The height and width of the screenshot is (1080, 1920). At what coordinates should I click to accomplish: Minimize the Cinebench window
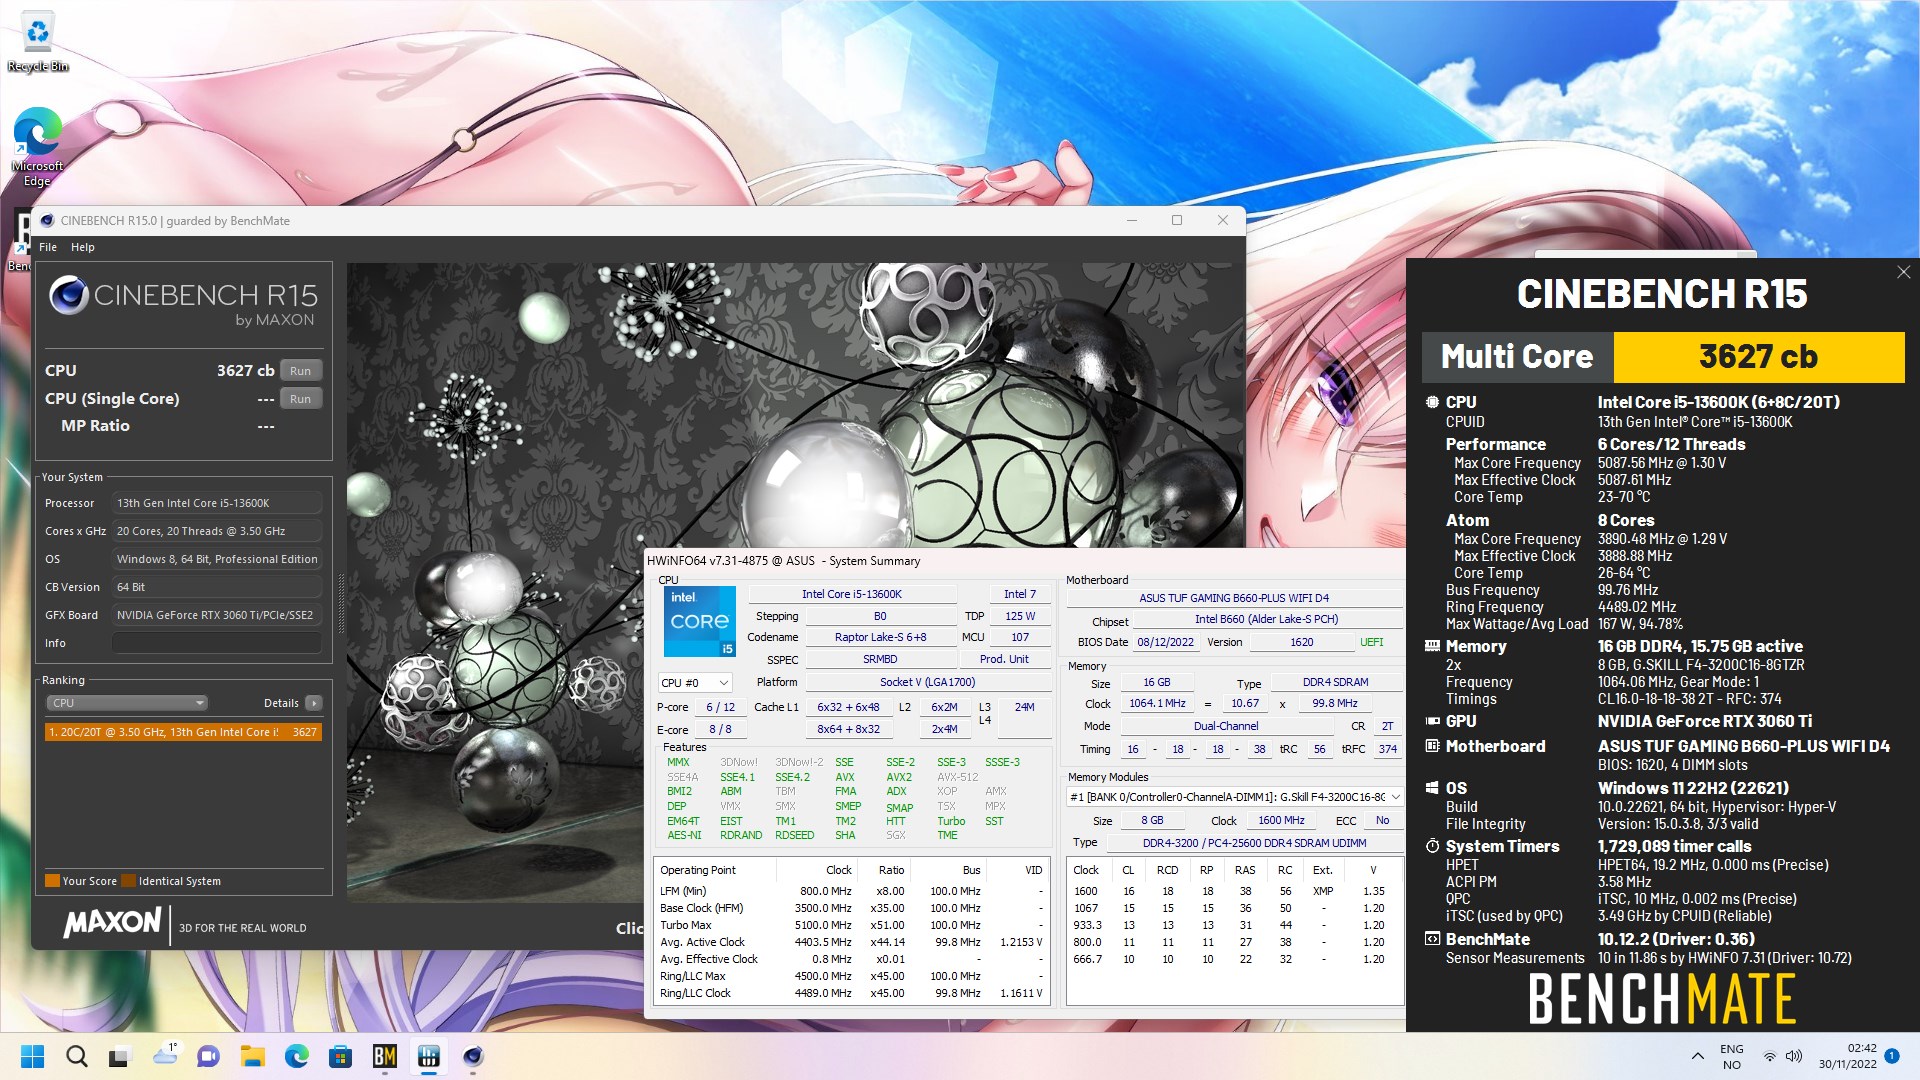tap(1132, 220)
